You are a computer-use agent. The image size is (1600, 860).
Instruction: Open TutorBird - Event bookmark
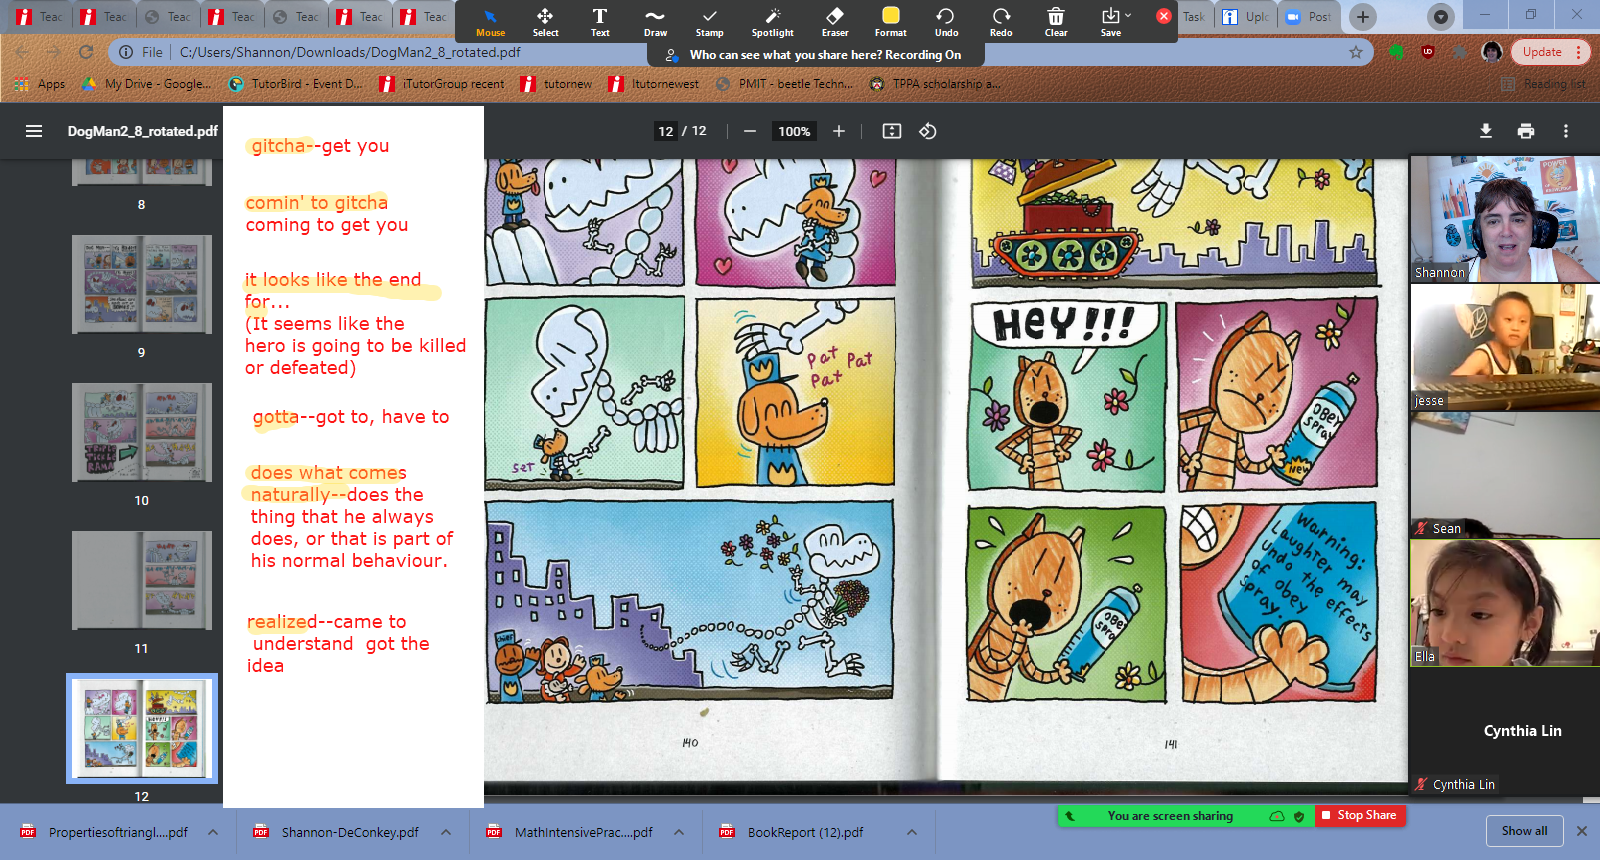tap(296, 84)
